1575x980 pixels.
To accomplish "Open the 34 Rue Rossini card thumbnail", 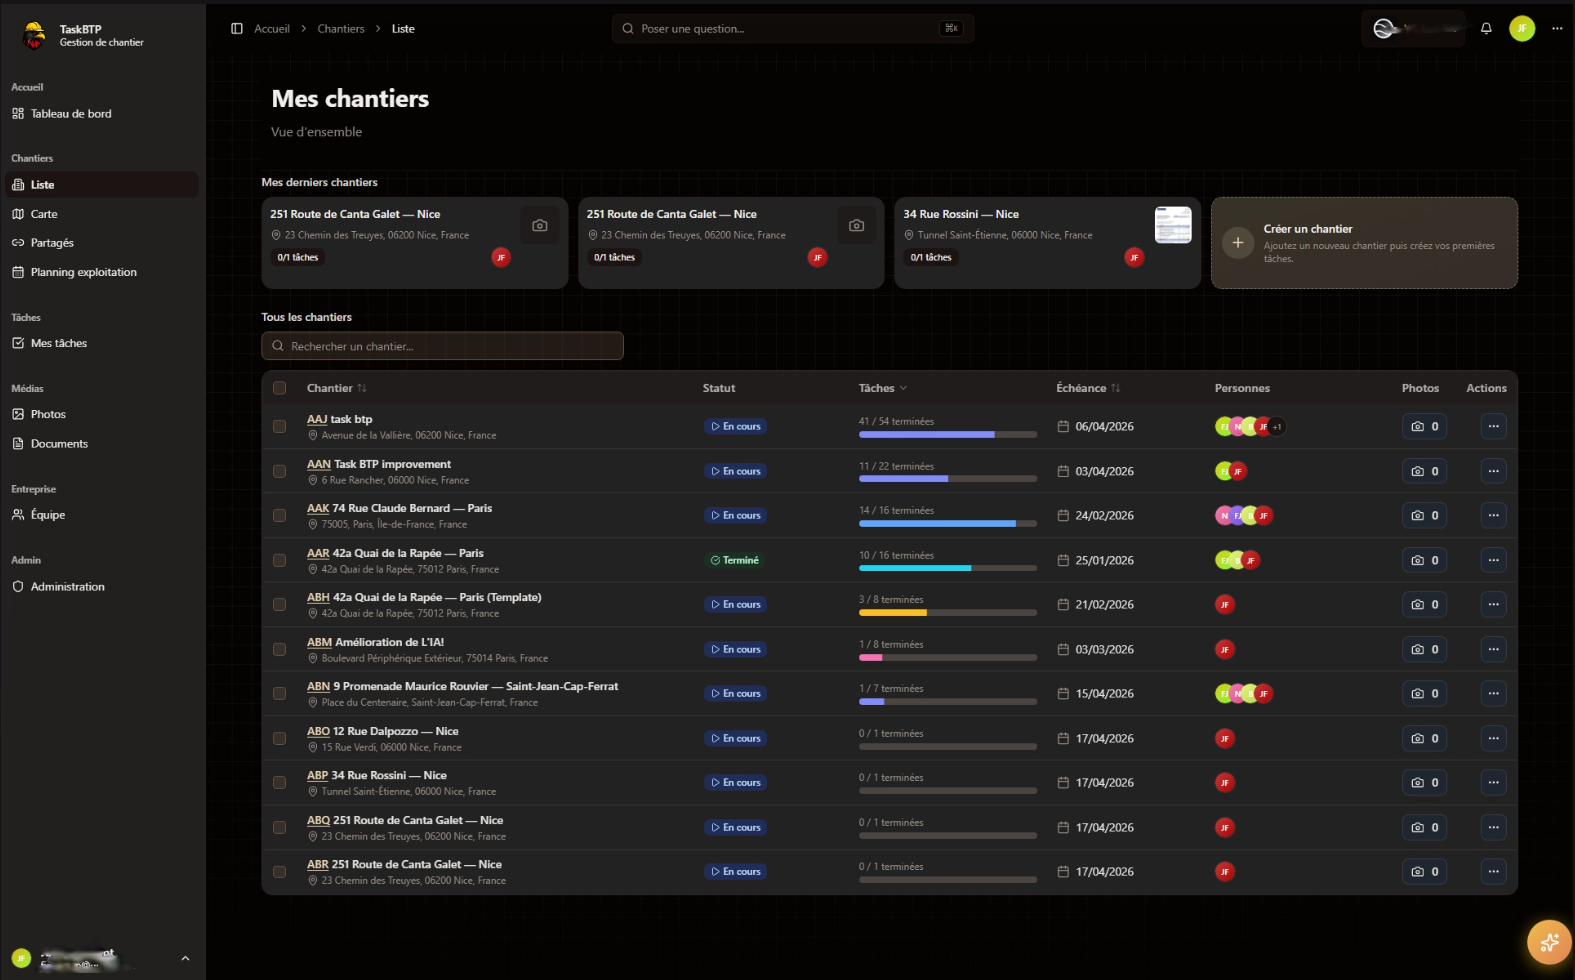I will 1173,225.
